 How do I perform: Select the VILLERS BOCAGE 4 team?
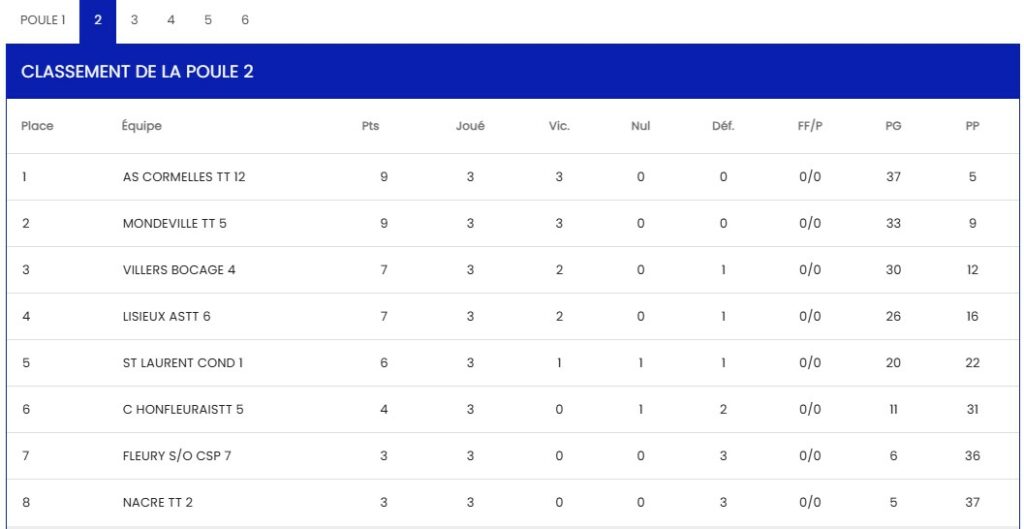[179, 270]
